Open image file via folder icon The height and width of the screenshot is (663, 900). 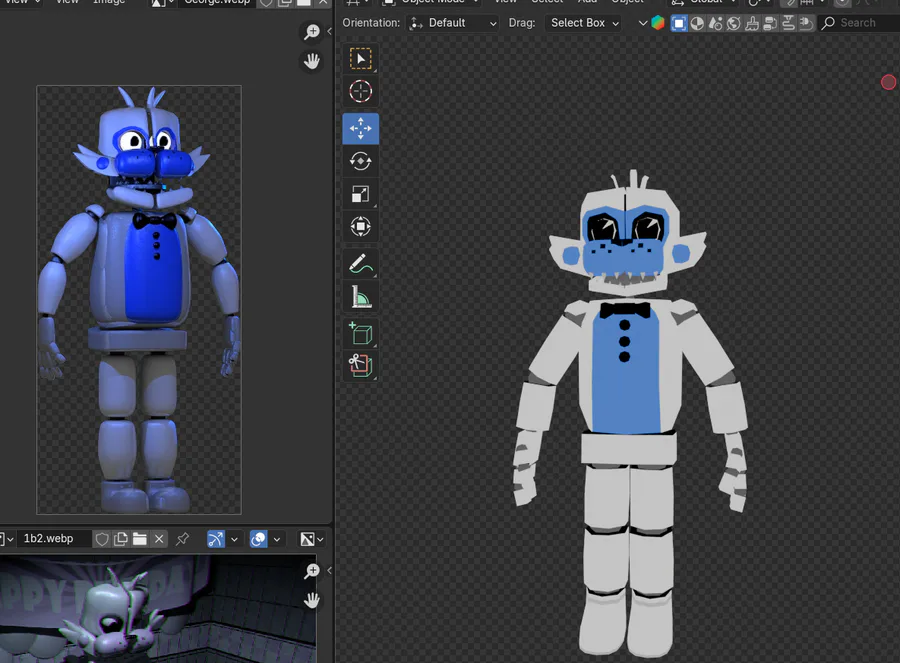(139, 539)
